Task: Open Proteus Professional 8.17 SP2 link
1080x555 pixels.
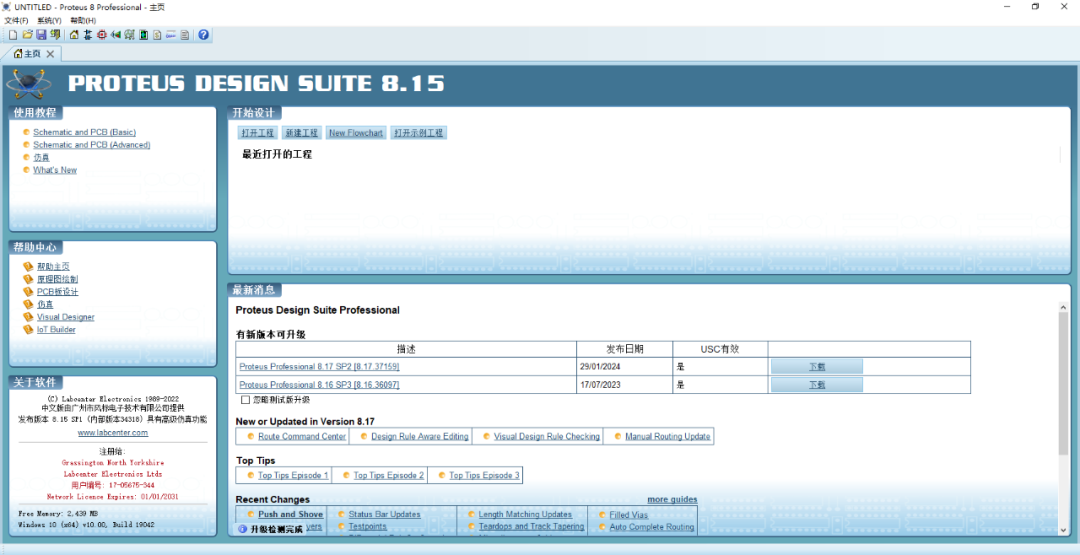Action: click(x=320, y=366)
